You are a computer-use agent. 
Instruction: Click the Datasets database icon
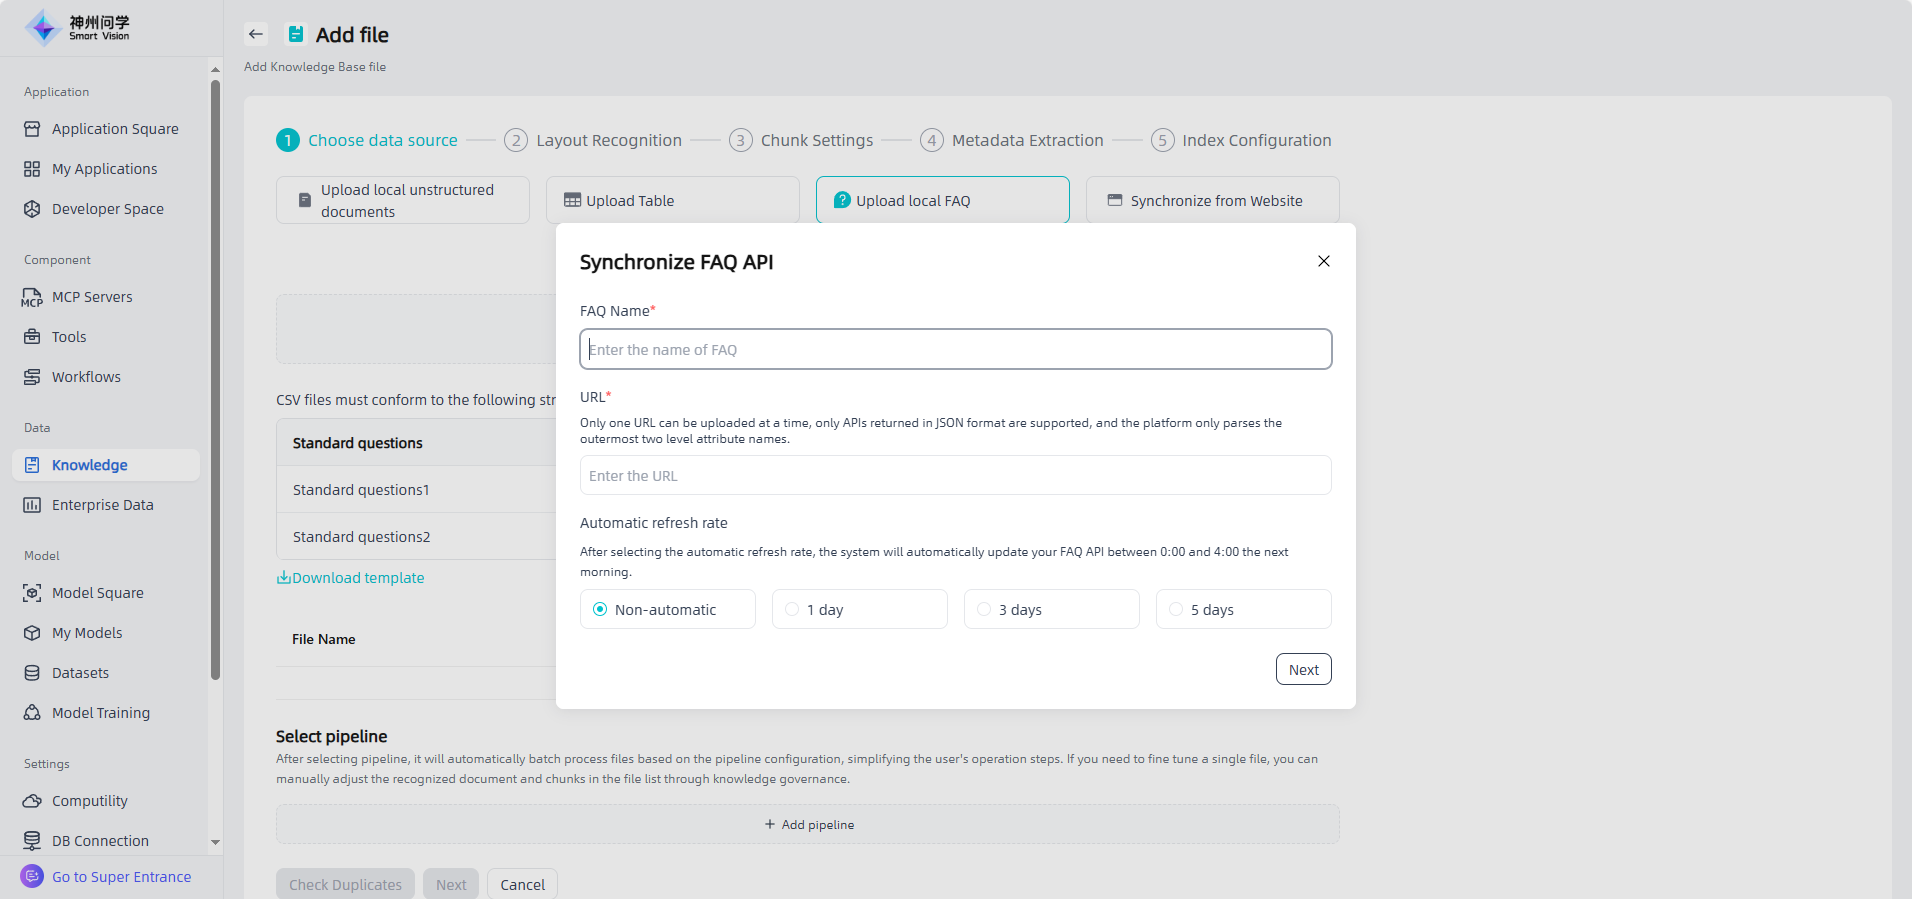32,673
